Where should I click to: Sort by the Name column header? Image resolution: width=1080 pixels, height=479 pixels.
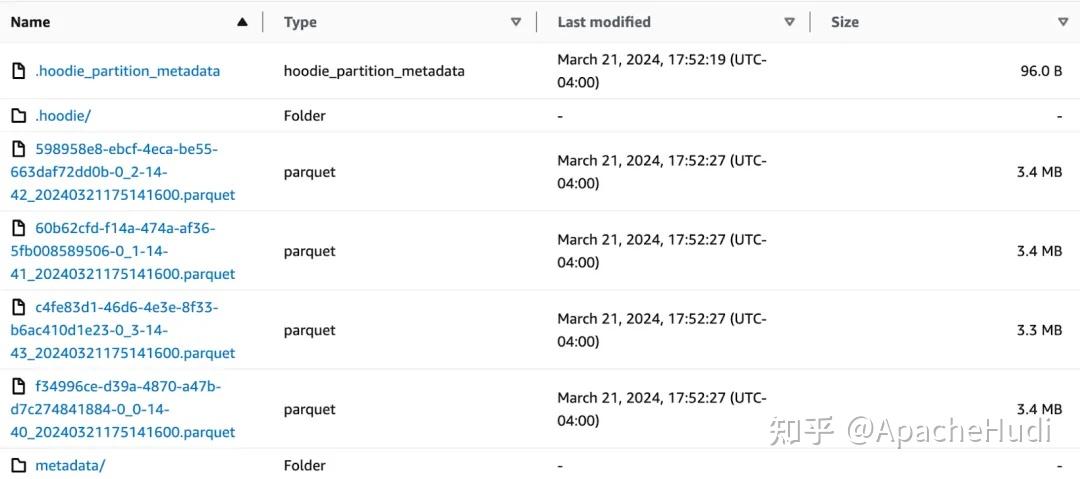click(30, 22)
